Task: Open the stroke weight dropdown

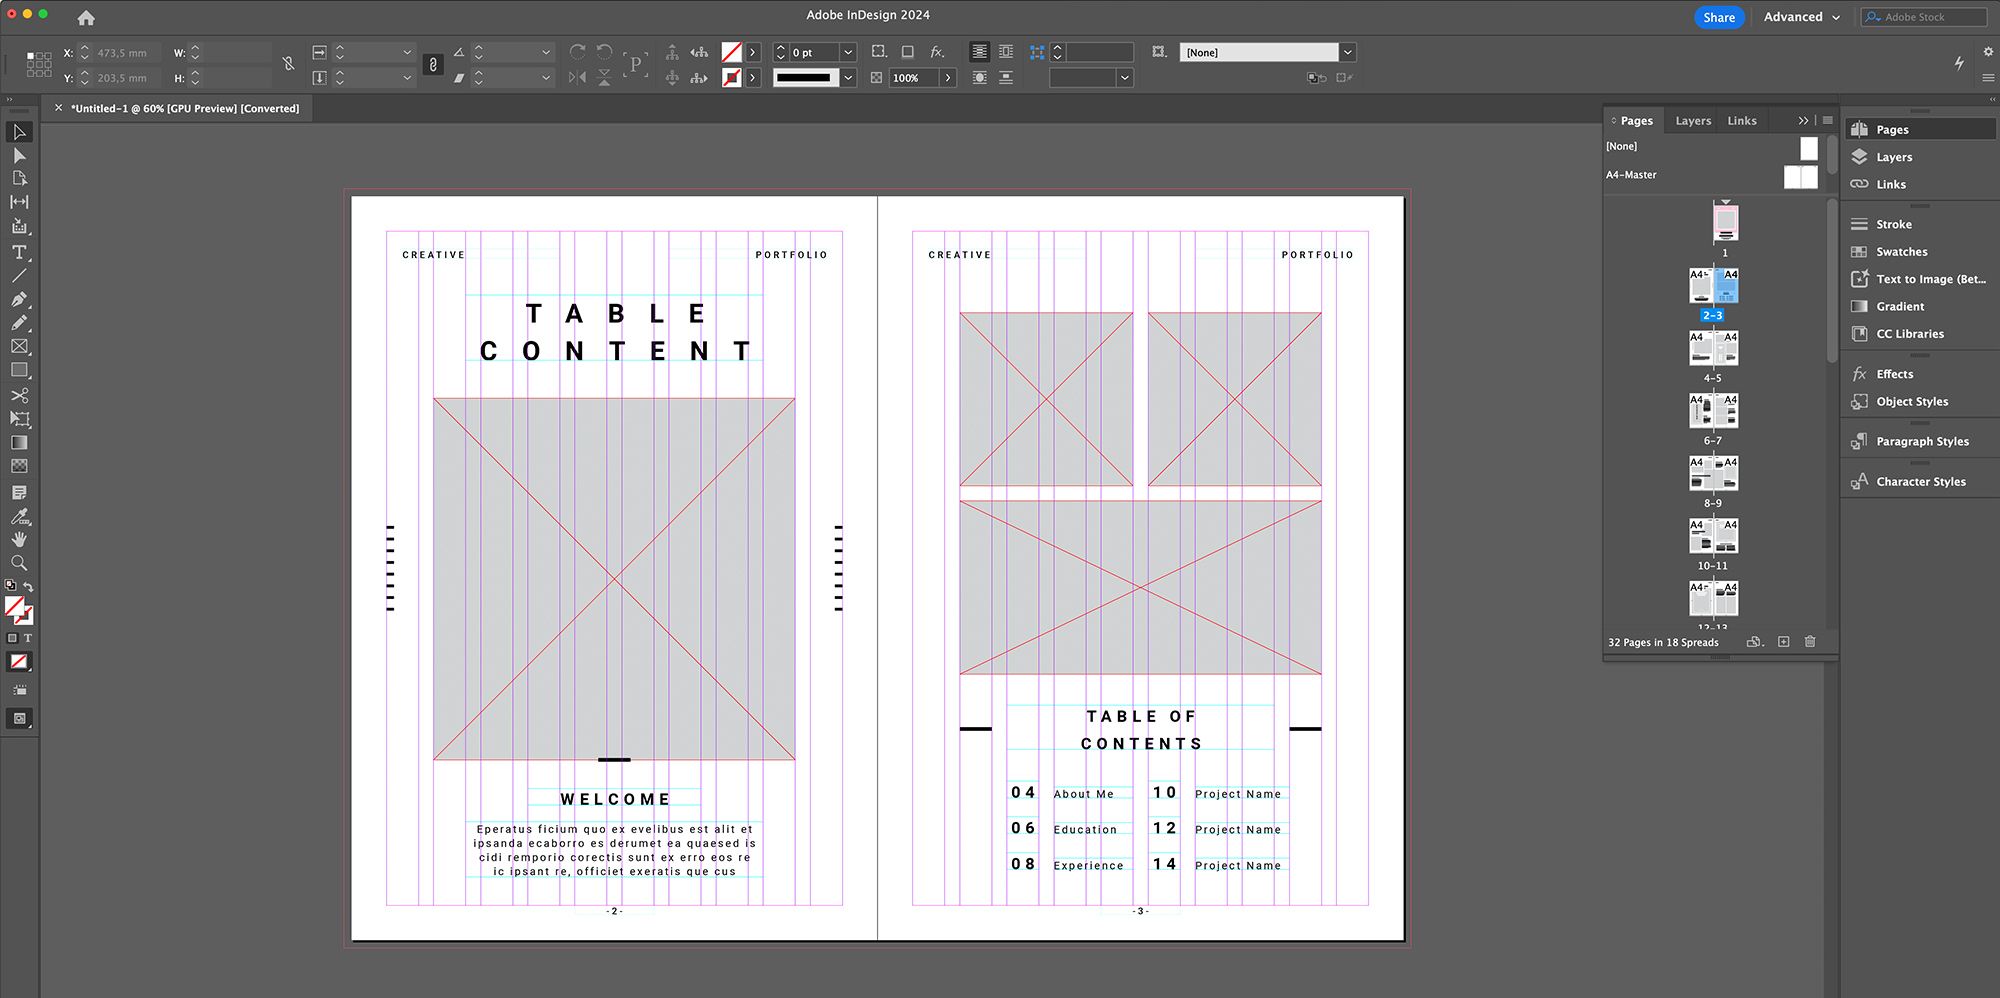Action: pos(848,52)
